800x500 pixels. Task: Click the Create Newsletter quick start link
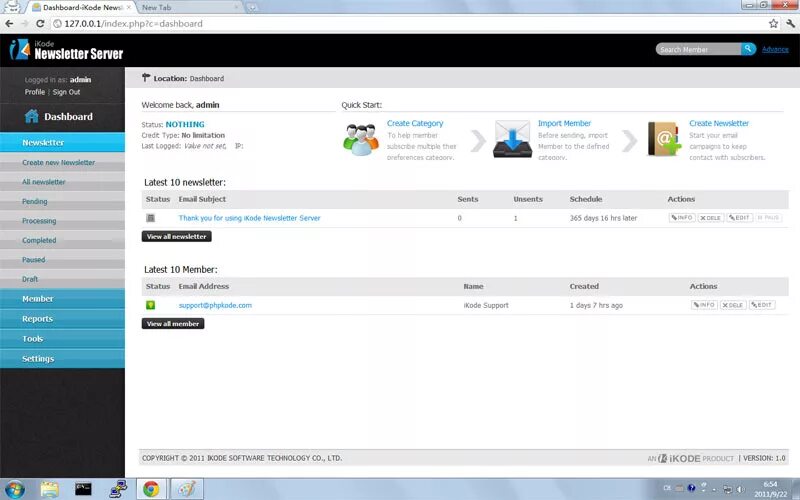click(719, 123)
